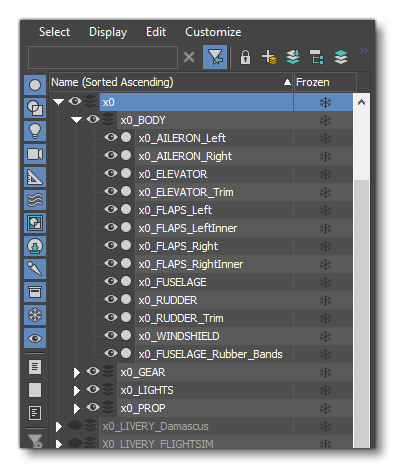This screenshot has height=468, width=395.
Task: Click the Create New Layer plus icon
Action: (269, 57)
